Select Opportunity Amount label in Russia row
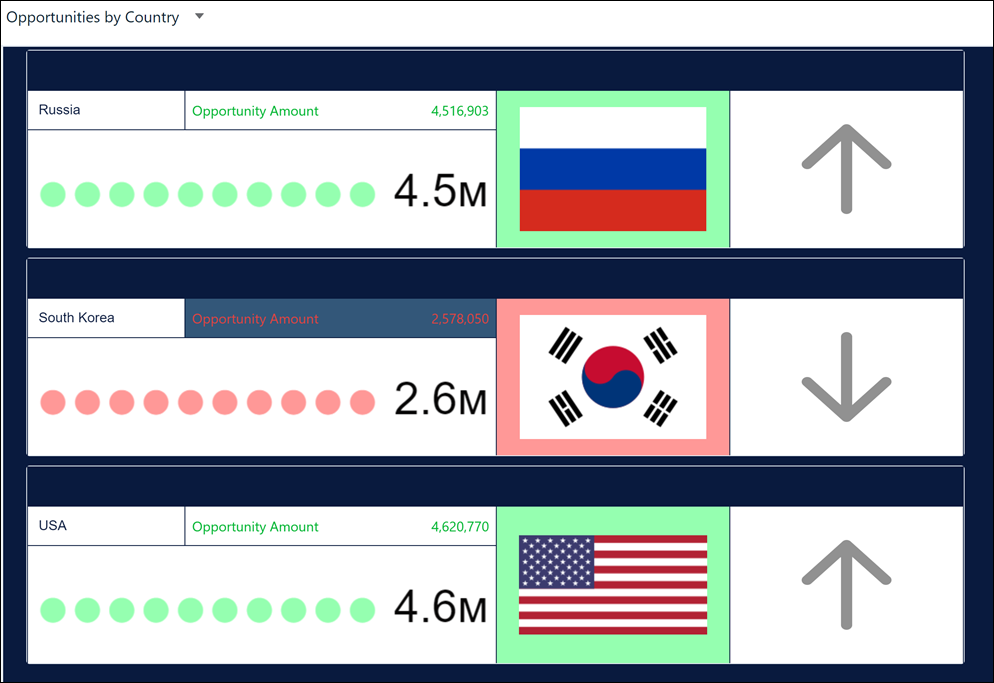Screen dimensions: 994x683 pyautogui.click(x=255, y=111)
